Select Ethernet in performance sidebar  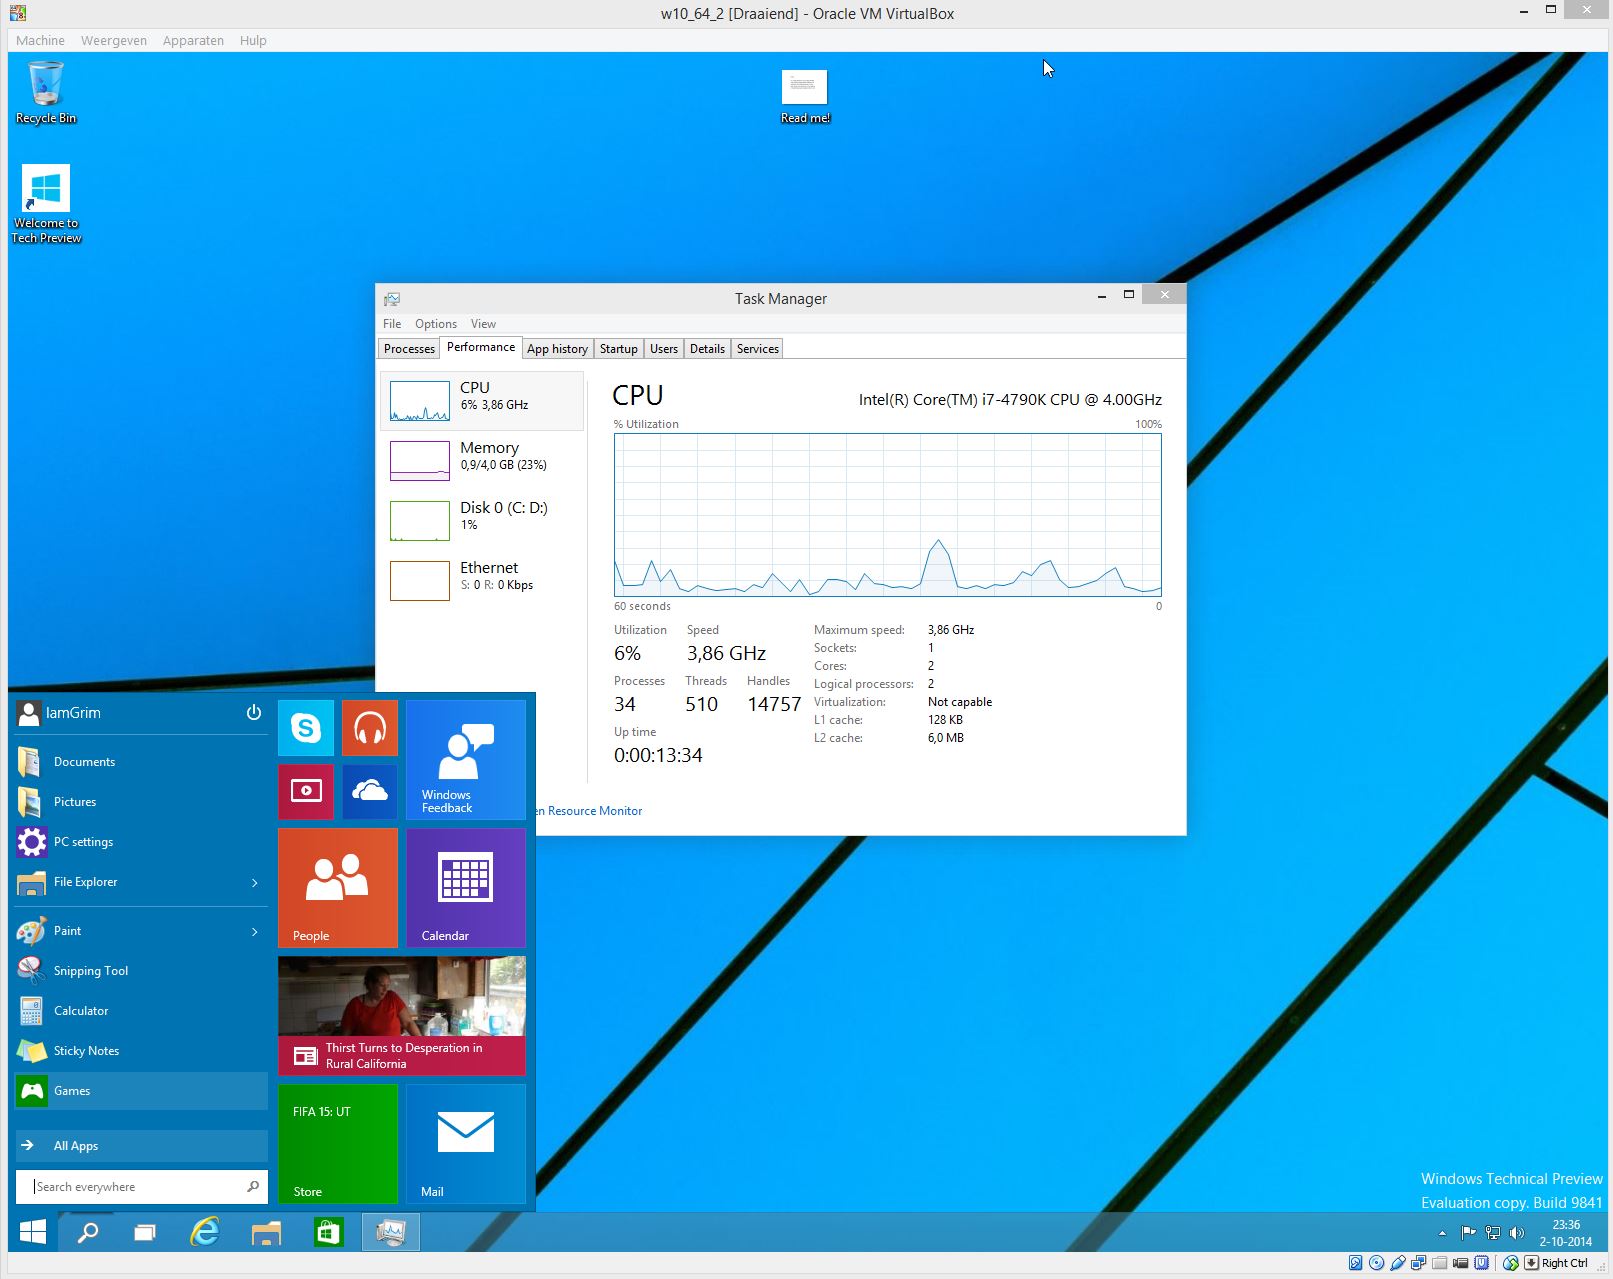coord(481,581)
